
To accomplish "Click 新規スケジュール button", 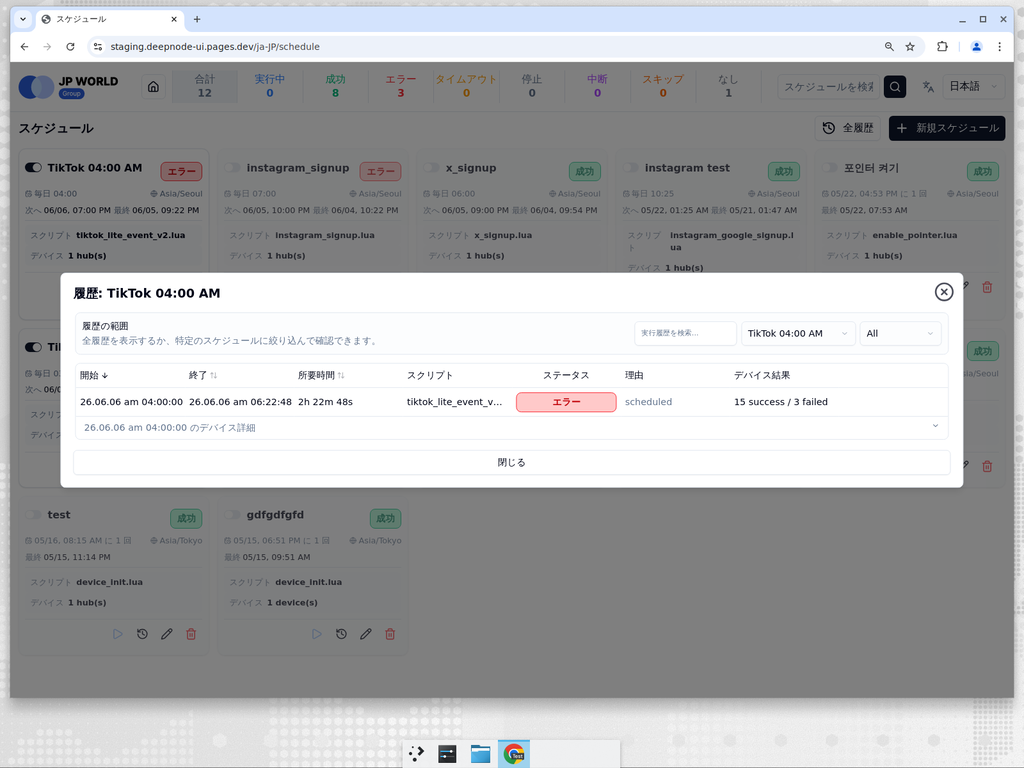I will [x=947, y=128].
